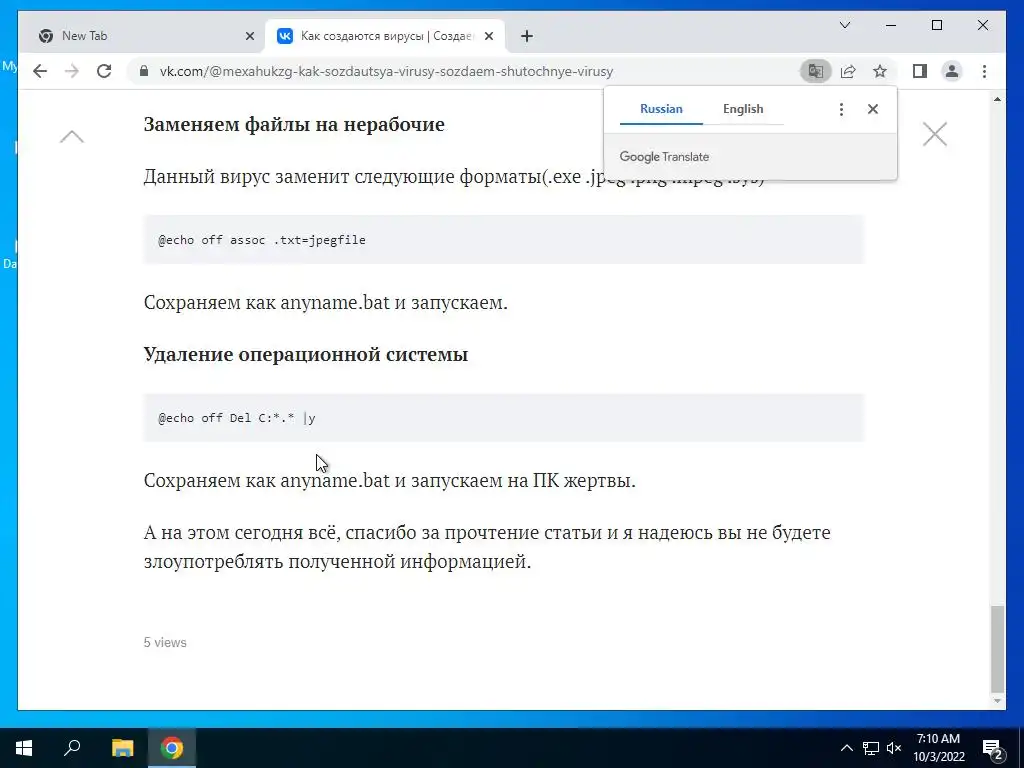Close the VK article tab

point(488,36)
